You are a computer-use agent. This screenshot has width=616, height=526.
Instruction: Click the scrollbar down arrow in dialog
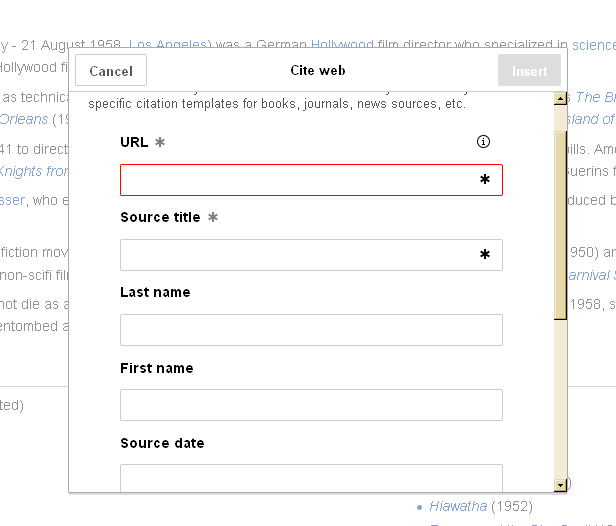pyautogui.click(x=560, y=484)
